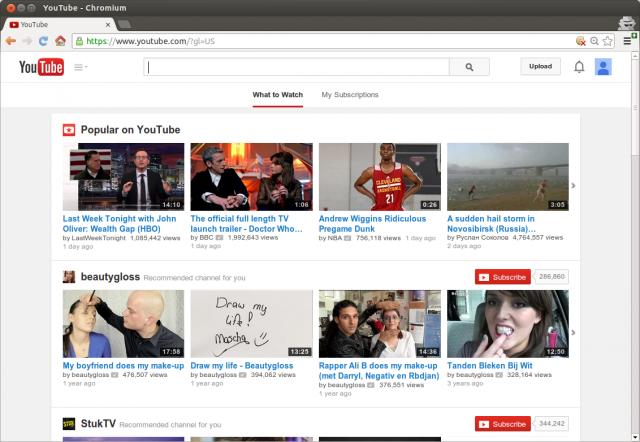Open the Doctor Who trailer thumbnail
The height and width of the screenshot is (442, 640).
[251, 177]
